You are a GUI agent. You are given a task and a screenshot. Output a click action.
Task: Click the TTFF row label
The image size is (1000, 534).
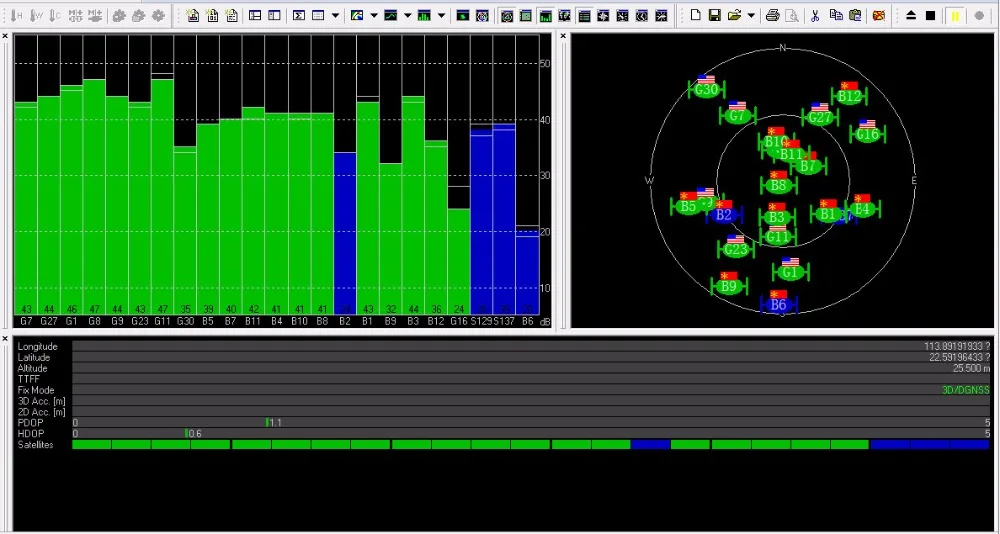[28, 379]
